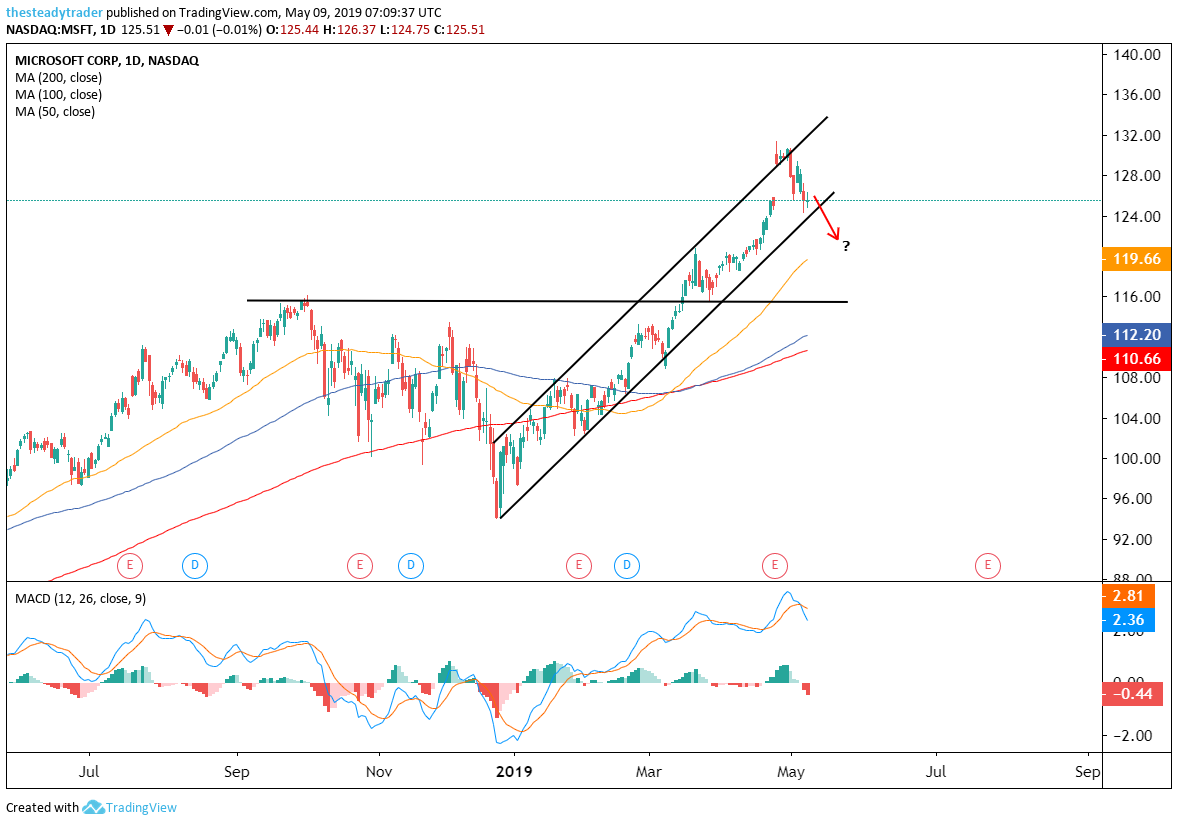Open the thesteadytrader author name

pos(54,13)
